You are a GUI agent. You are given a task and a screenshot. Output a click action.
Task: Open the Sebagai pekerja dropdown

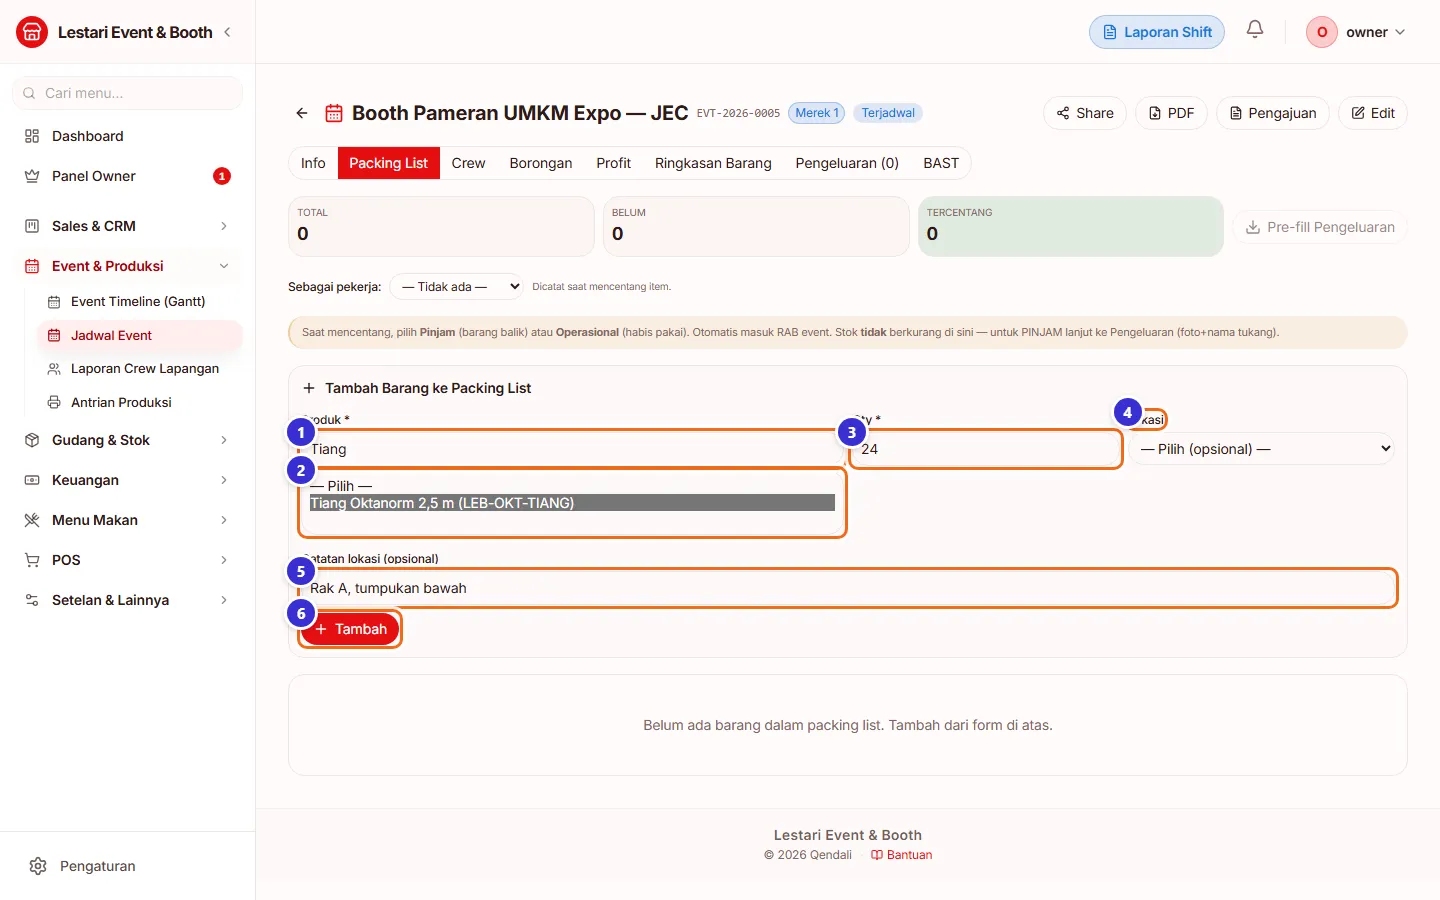(x=456, y=287)
